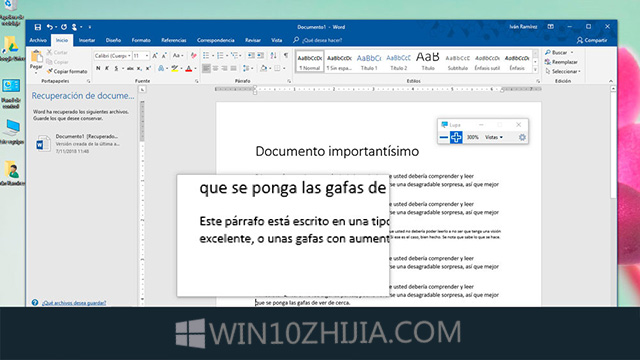The height and width of the screenshot is (360, 640).
Task: Toggle bold (N) formatting
Action: point(98,68)
